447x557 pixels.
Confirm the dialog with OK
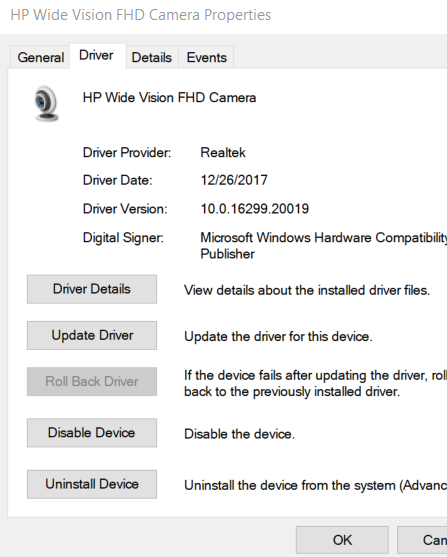[342, 540]
